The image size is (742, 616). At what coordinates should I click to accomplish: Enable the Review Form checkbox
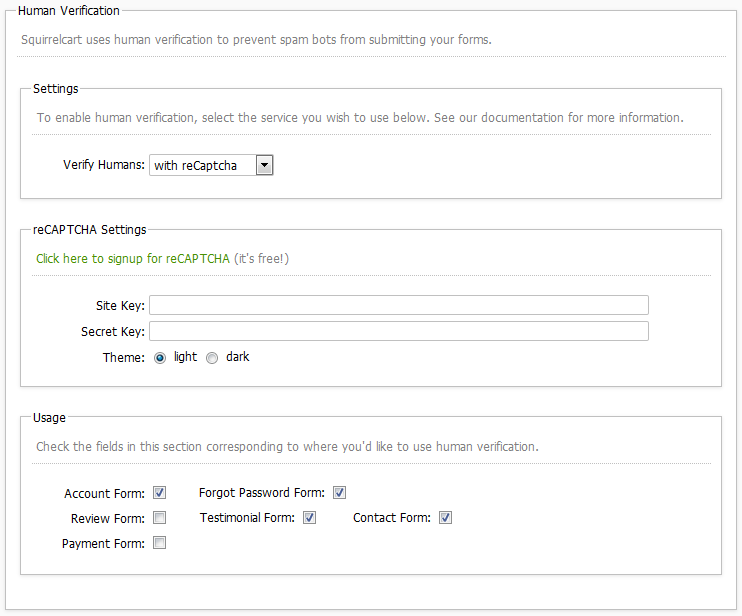tap(160, 518)
